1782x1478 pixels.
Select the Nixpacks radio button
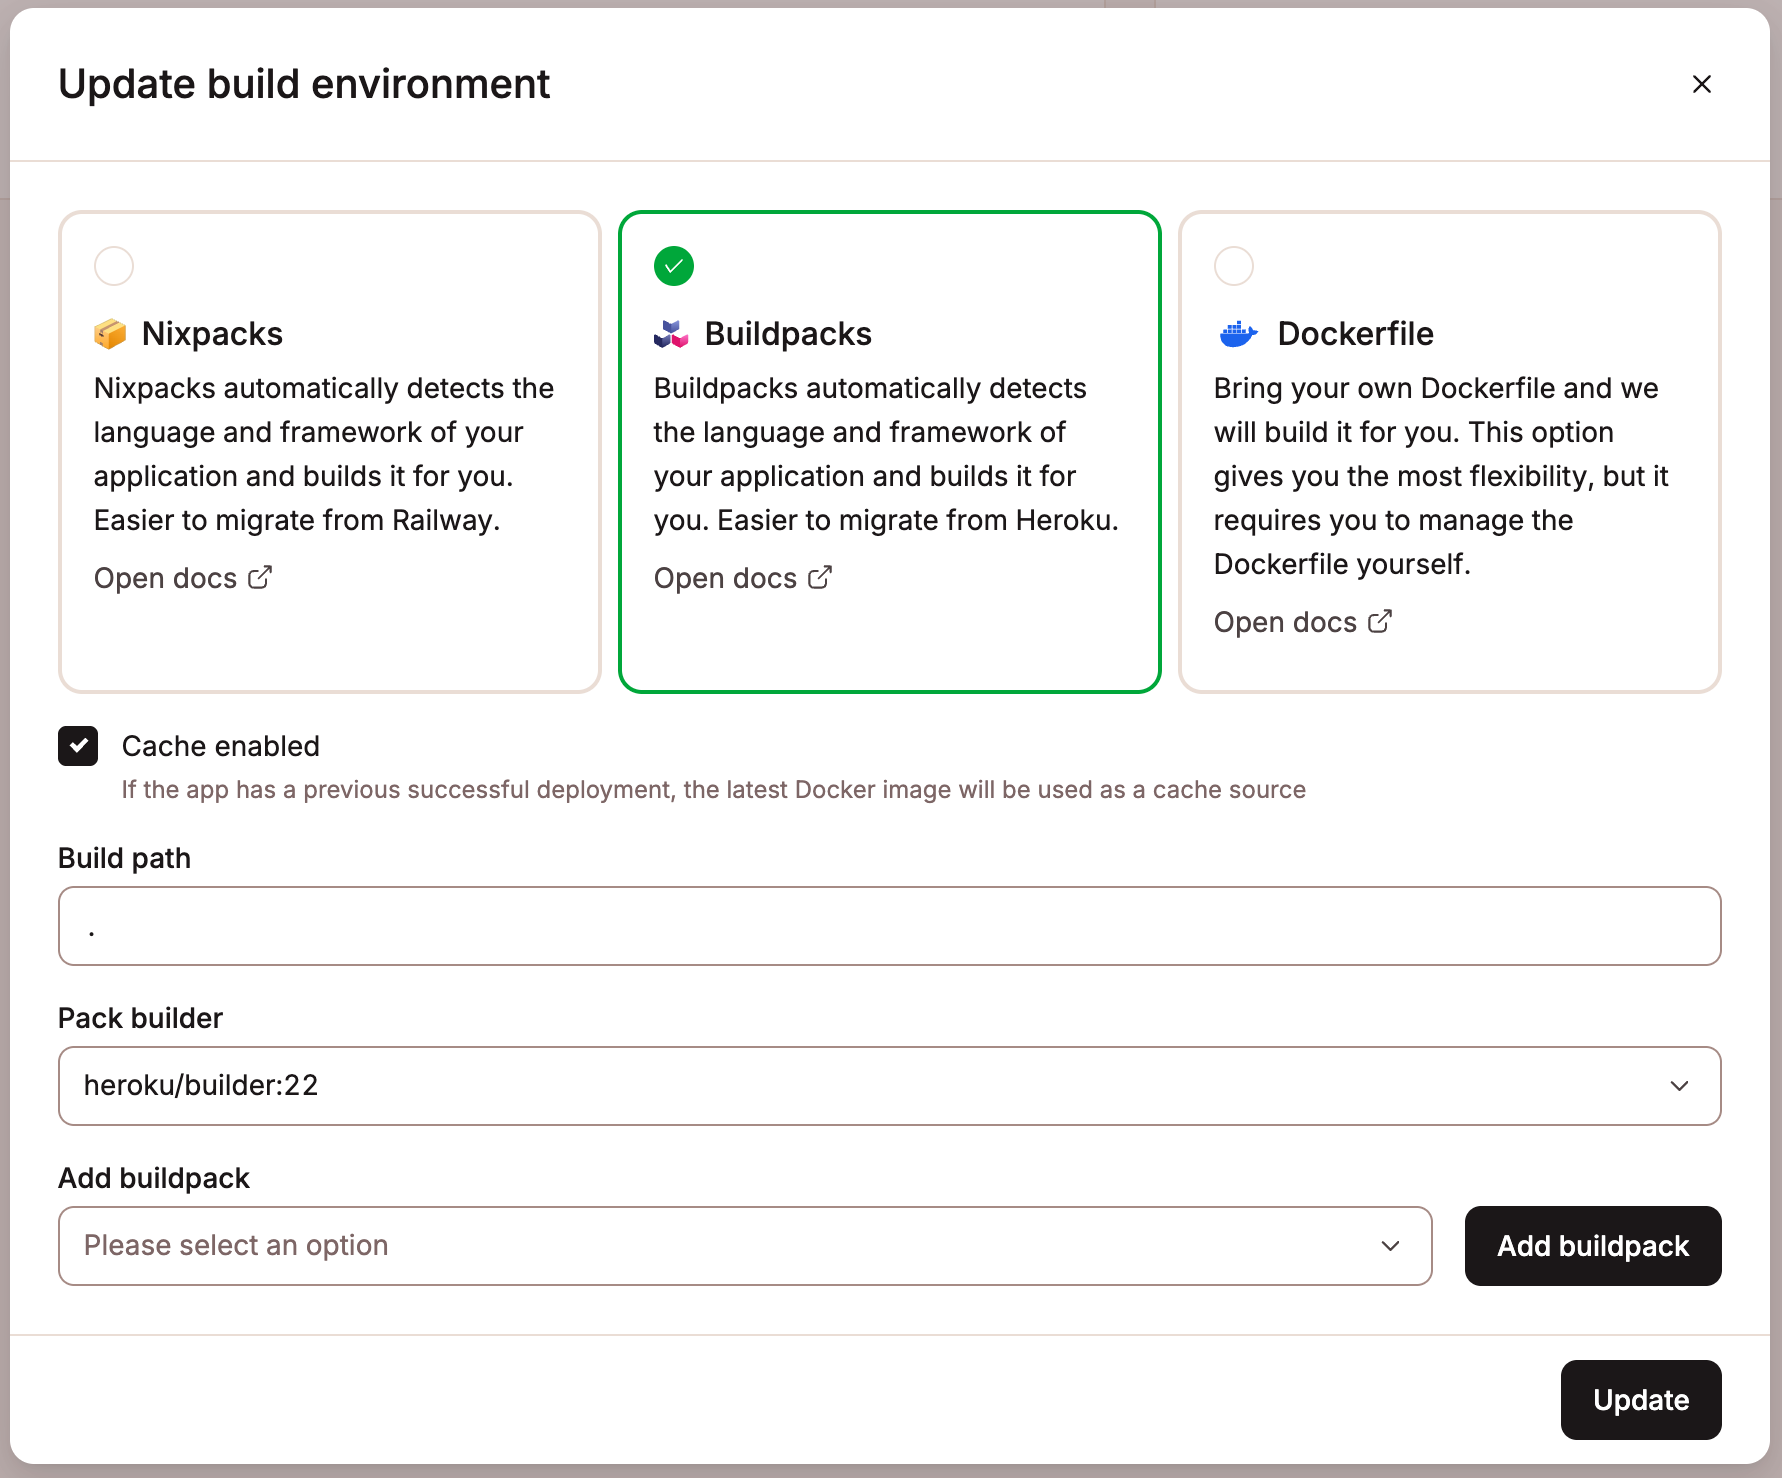point(114,266)
